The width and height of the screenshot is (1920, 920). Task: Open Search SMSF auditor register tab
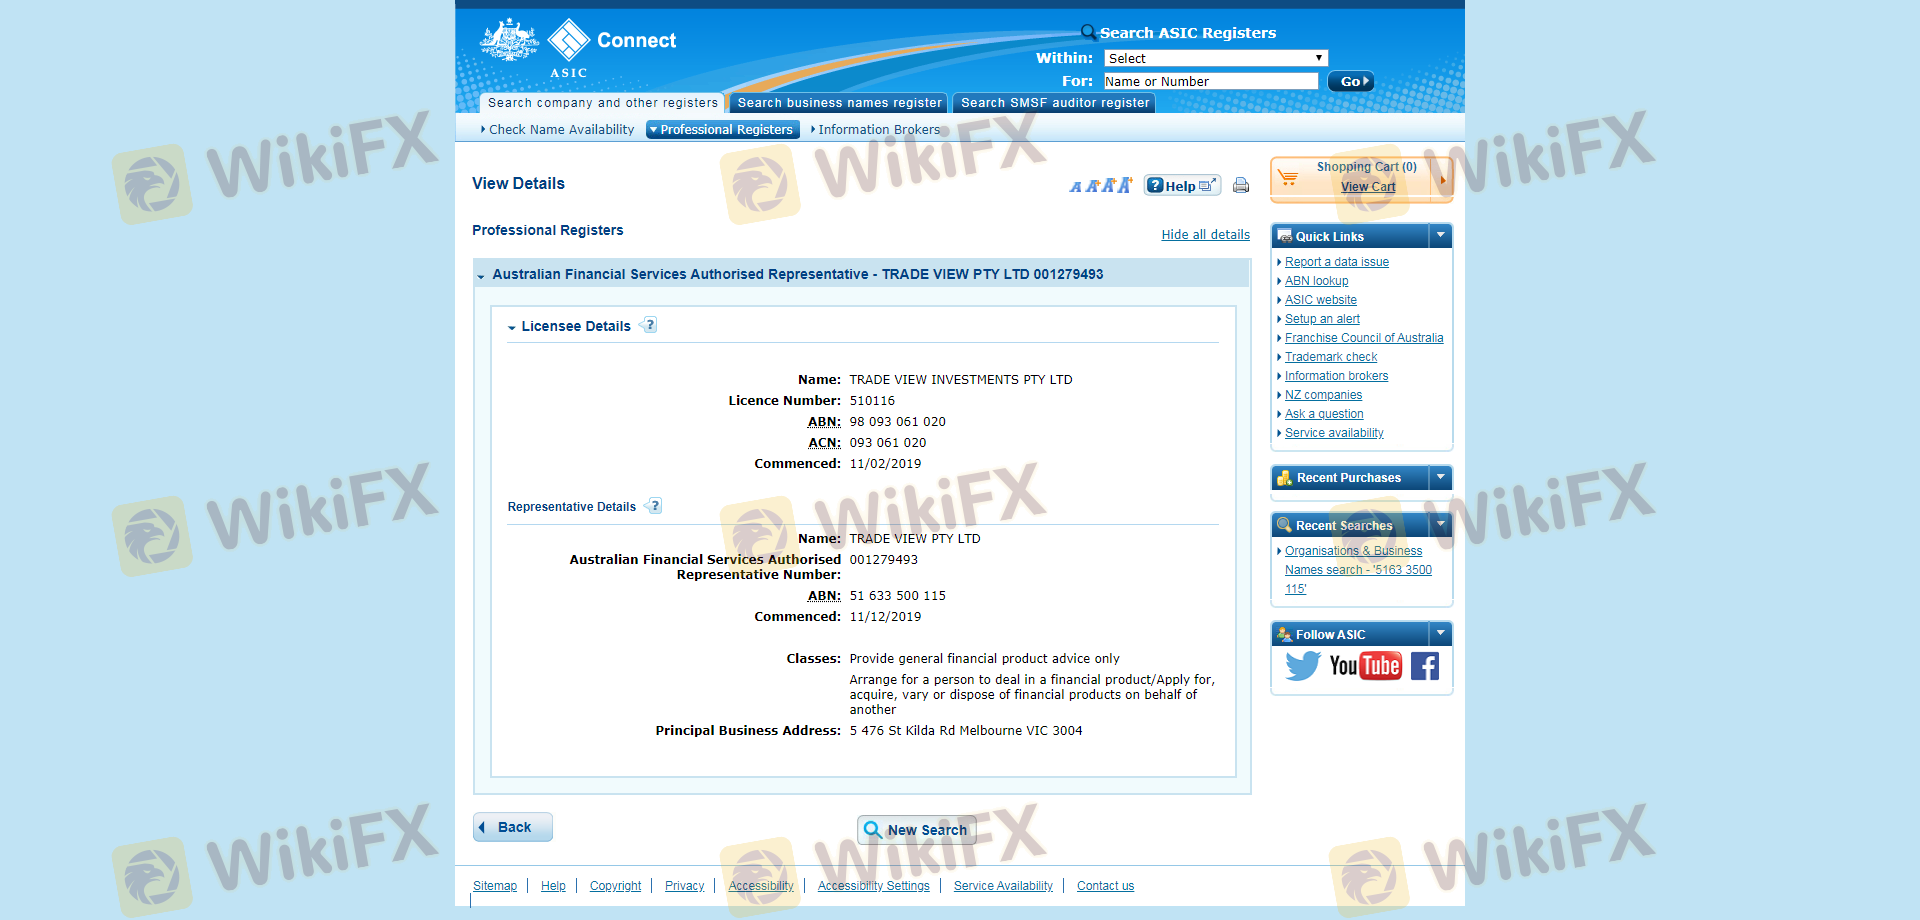point(1054,103)
